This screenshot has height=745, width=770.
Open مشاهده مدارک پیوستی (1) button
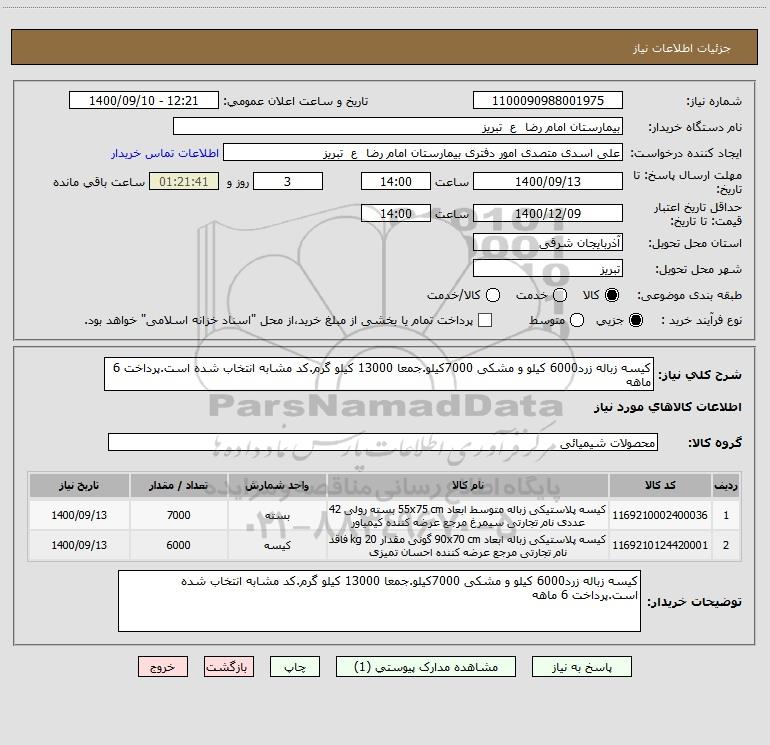pyautogui.click(x=426, y=667)
